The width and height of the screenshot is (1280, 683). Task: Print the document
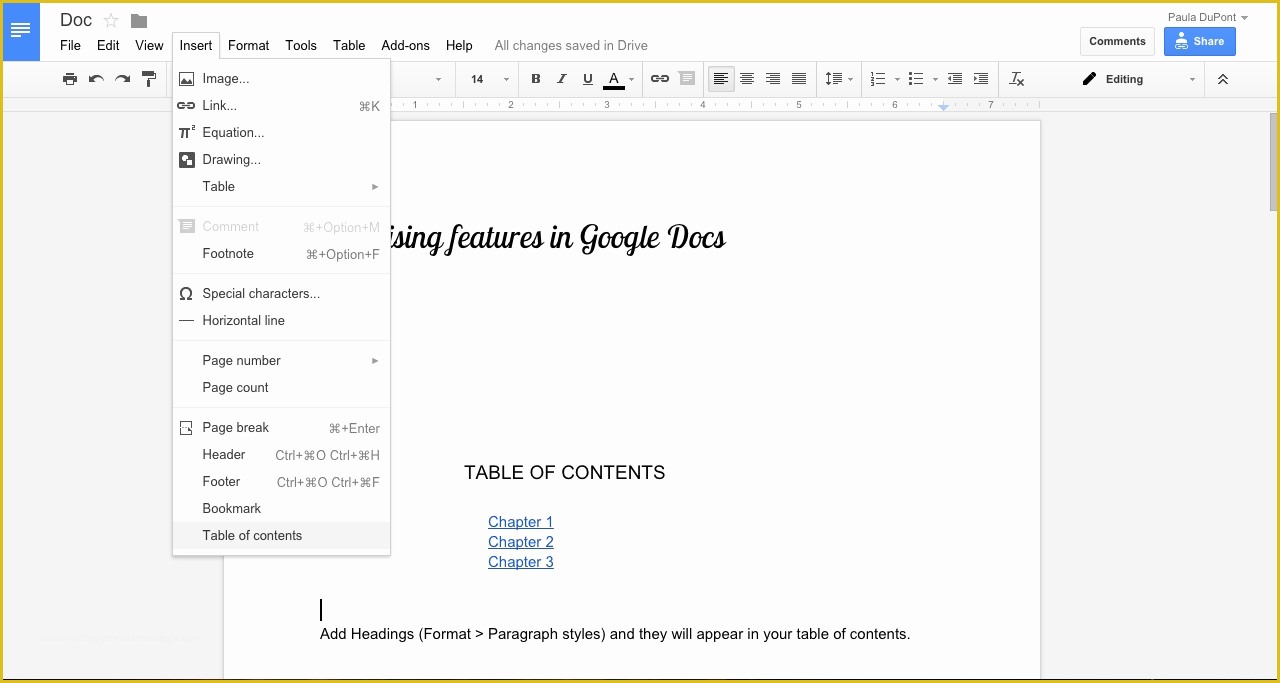(70, 79)
